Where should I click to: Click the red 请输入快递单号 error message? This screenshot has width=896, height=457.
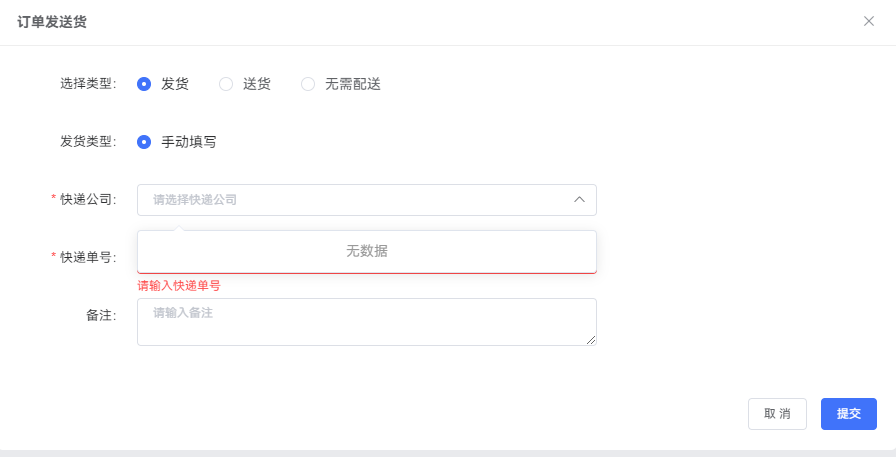coord(179,286)
